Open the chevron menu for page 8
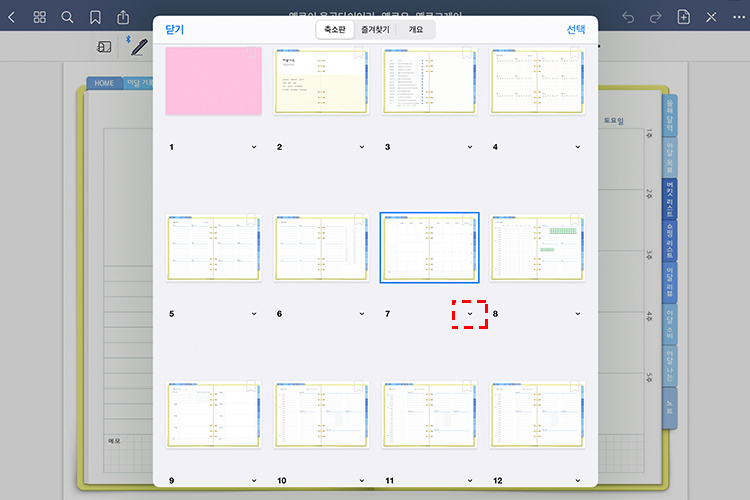Viewport: 750px width, 500px height. 578,314
